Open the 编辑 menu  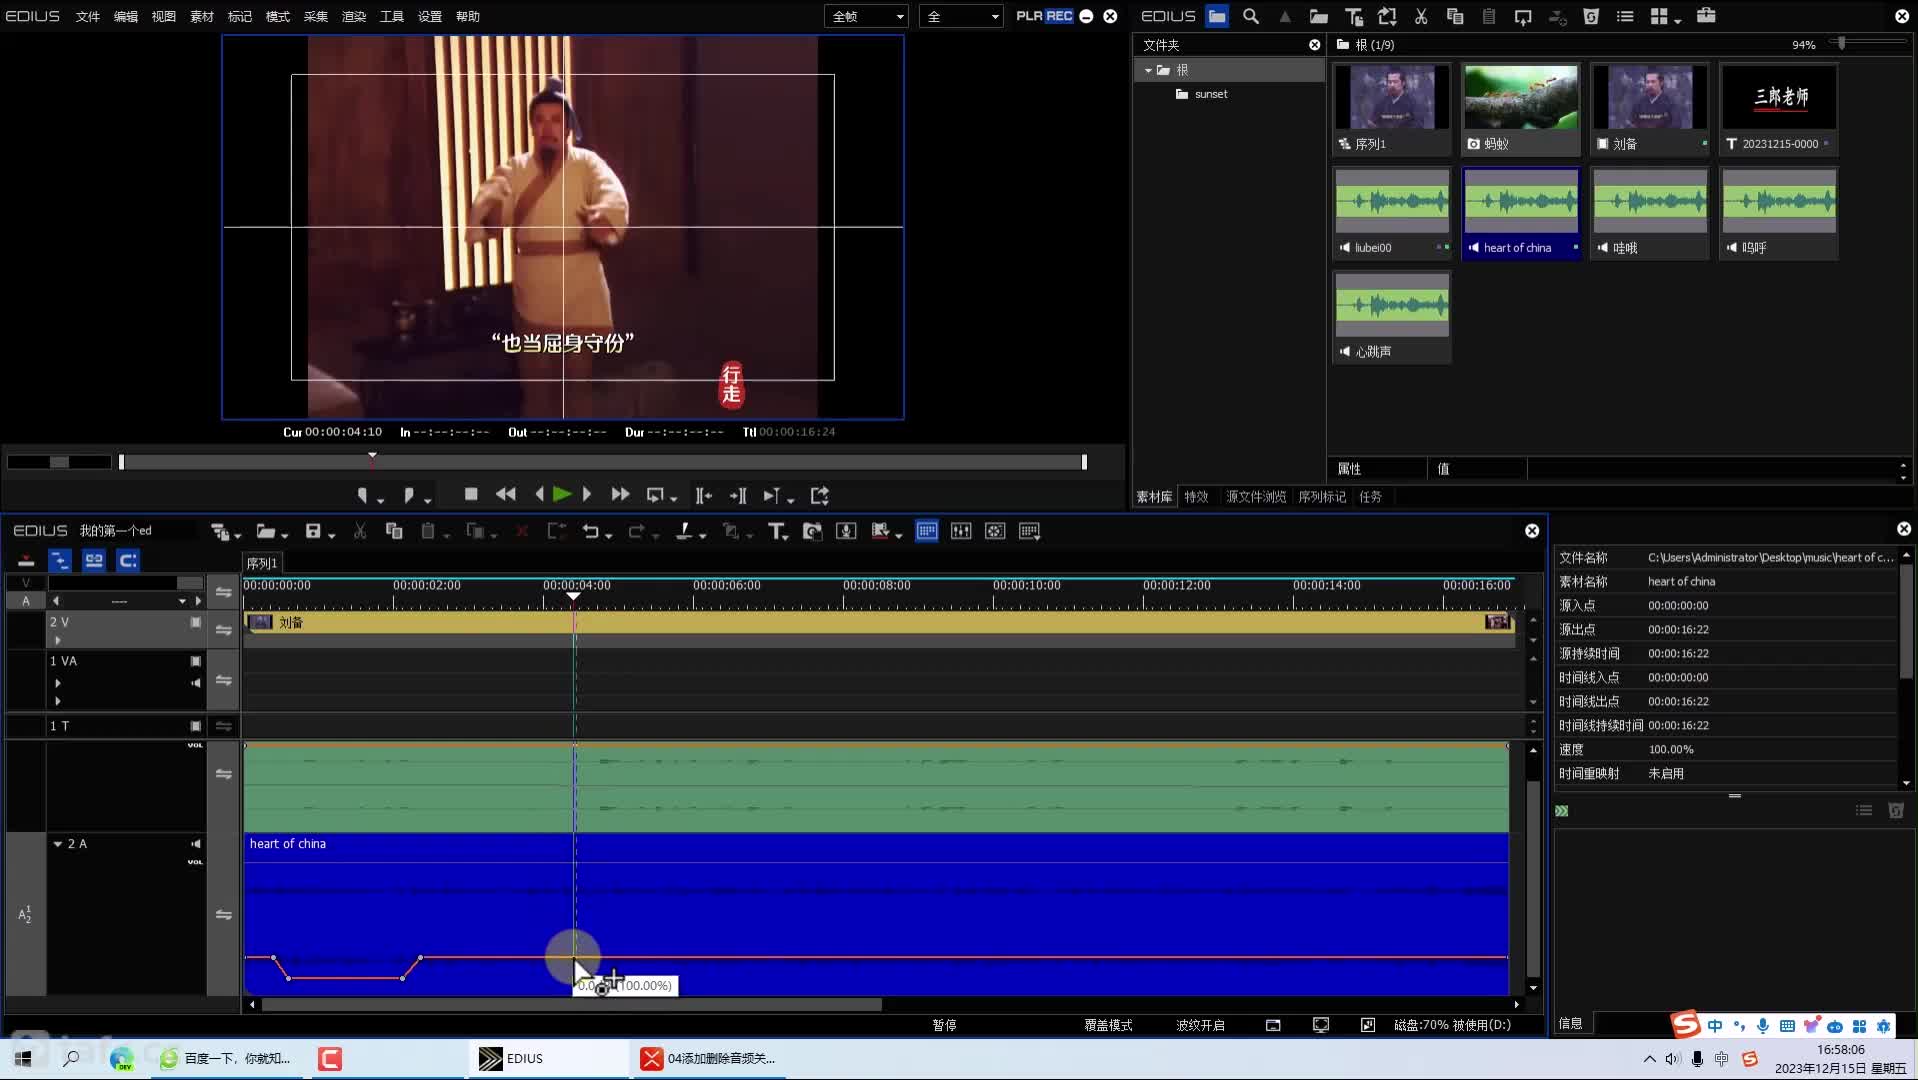pyautogui.click(x=126, y=16)
